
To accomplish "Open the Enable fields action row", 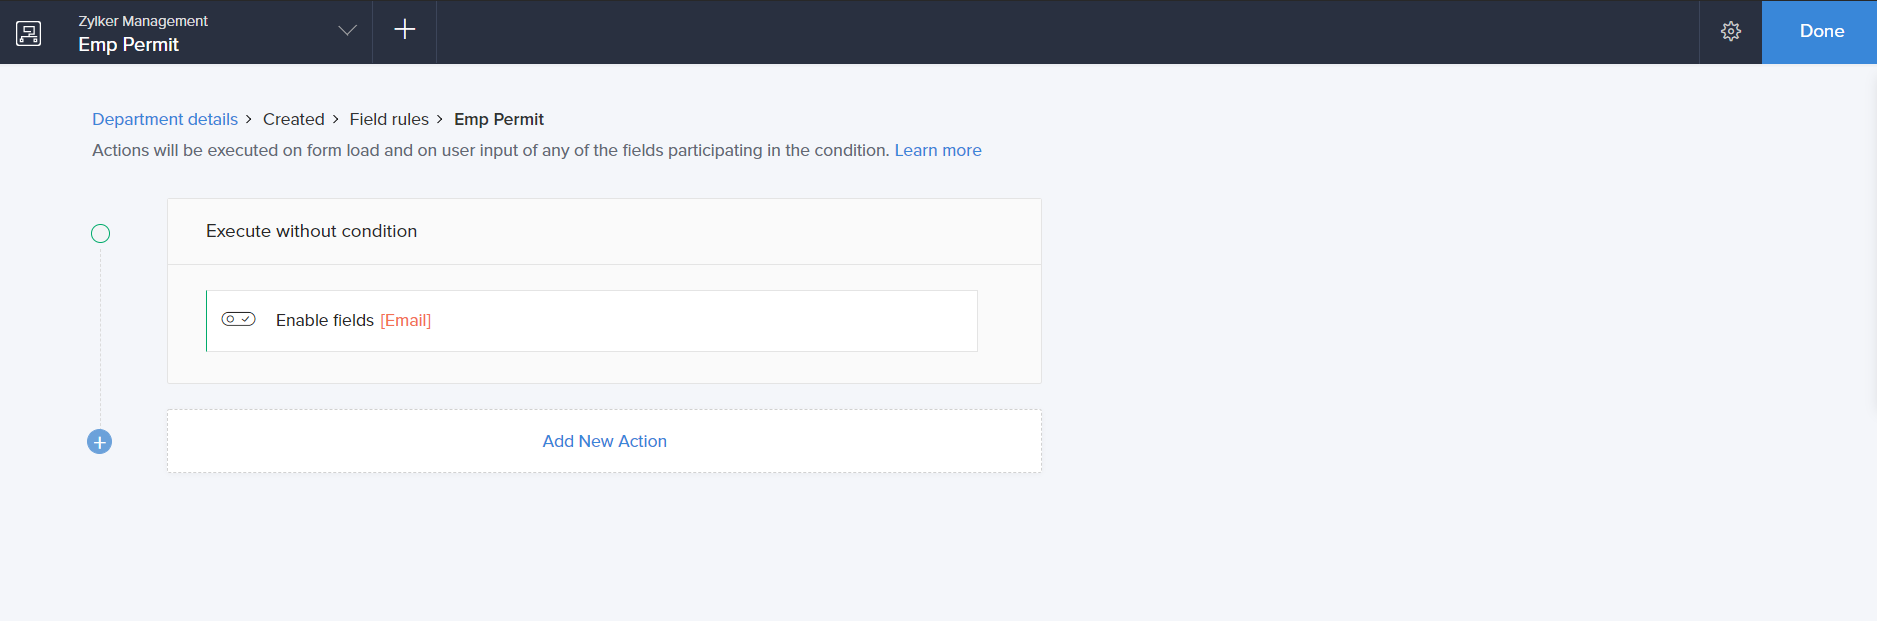I will (x=650, y=321).
